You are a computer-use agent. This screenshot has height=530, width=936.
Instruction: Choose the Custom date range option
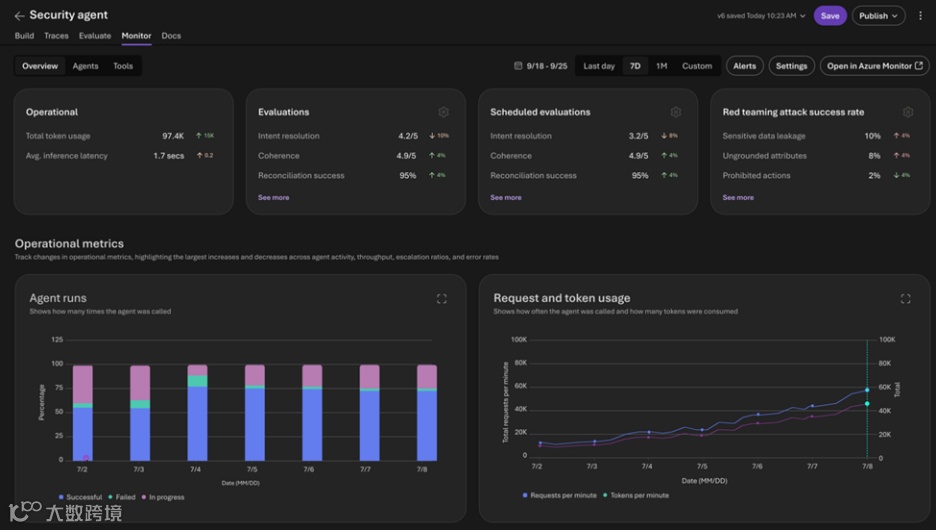pyautogui.click(x=697, y=66)
